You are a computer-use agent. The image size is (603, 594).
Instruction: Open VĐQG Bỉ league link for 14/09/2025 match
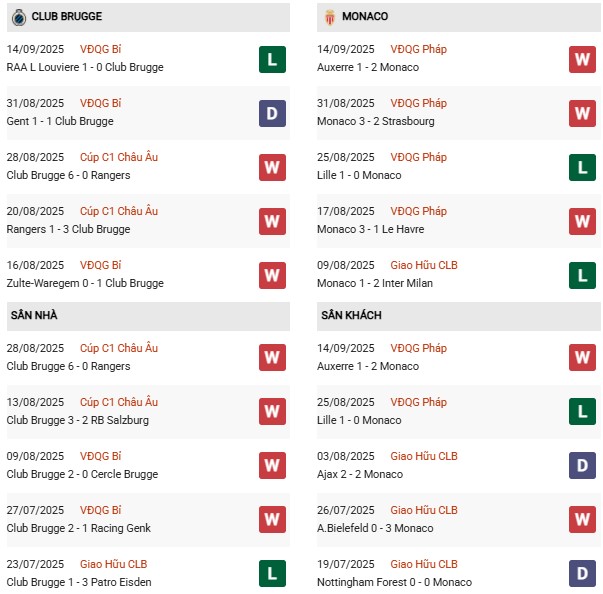(x=100, y=49)
